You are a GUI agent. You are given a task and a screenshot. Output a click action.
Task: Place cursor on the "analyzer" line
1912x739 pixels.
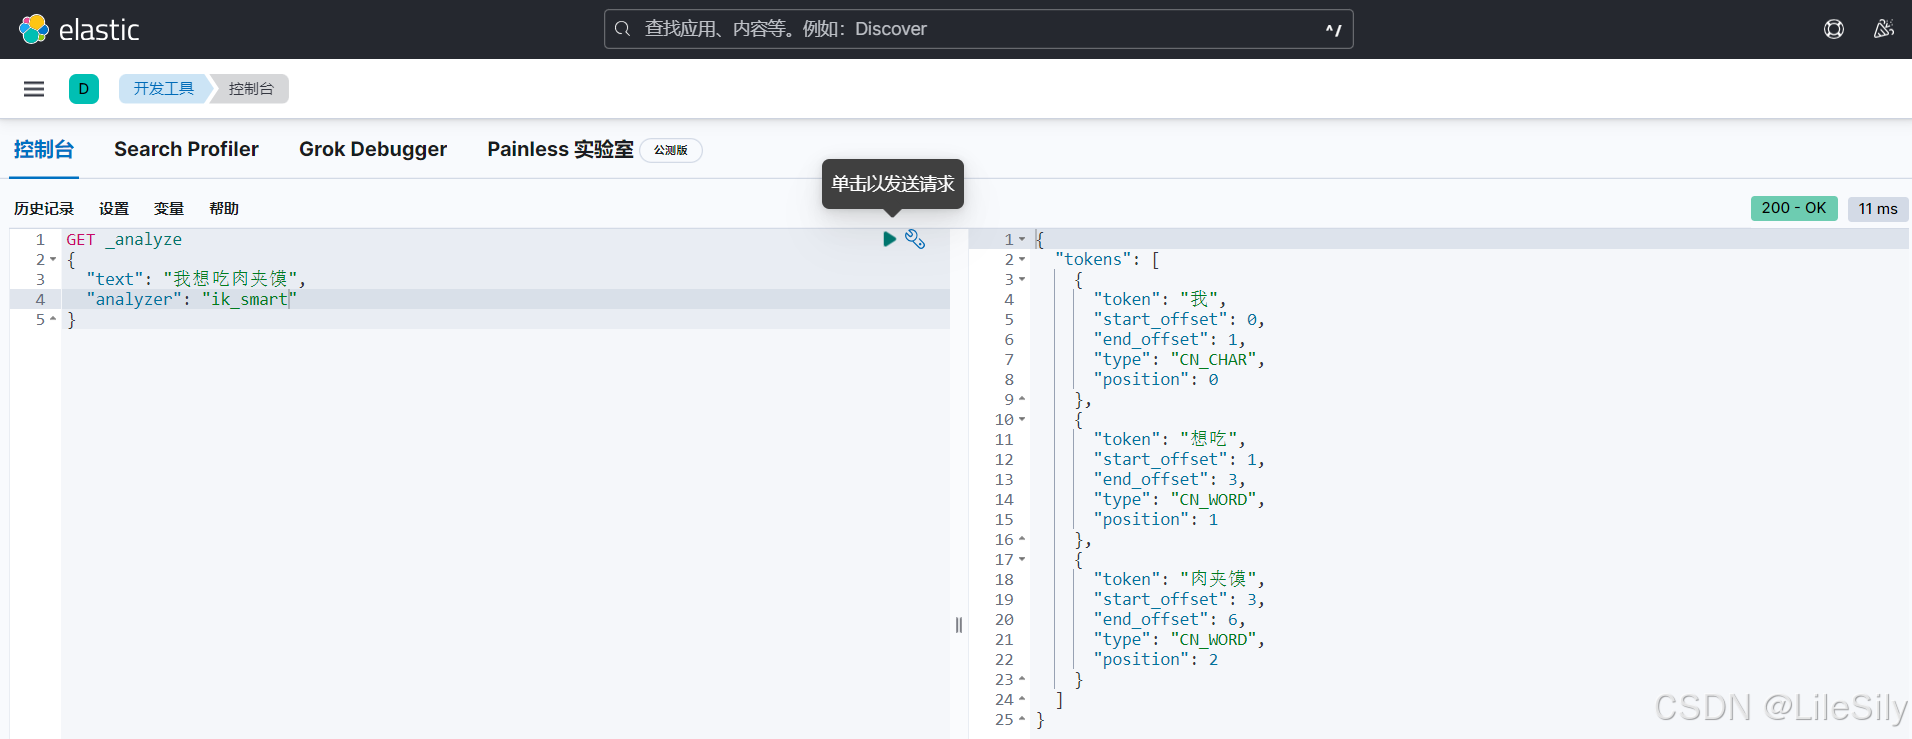click(191, 299)
